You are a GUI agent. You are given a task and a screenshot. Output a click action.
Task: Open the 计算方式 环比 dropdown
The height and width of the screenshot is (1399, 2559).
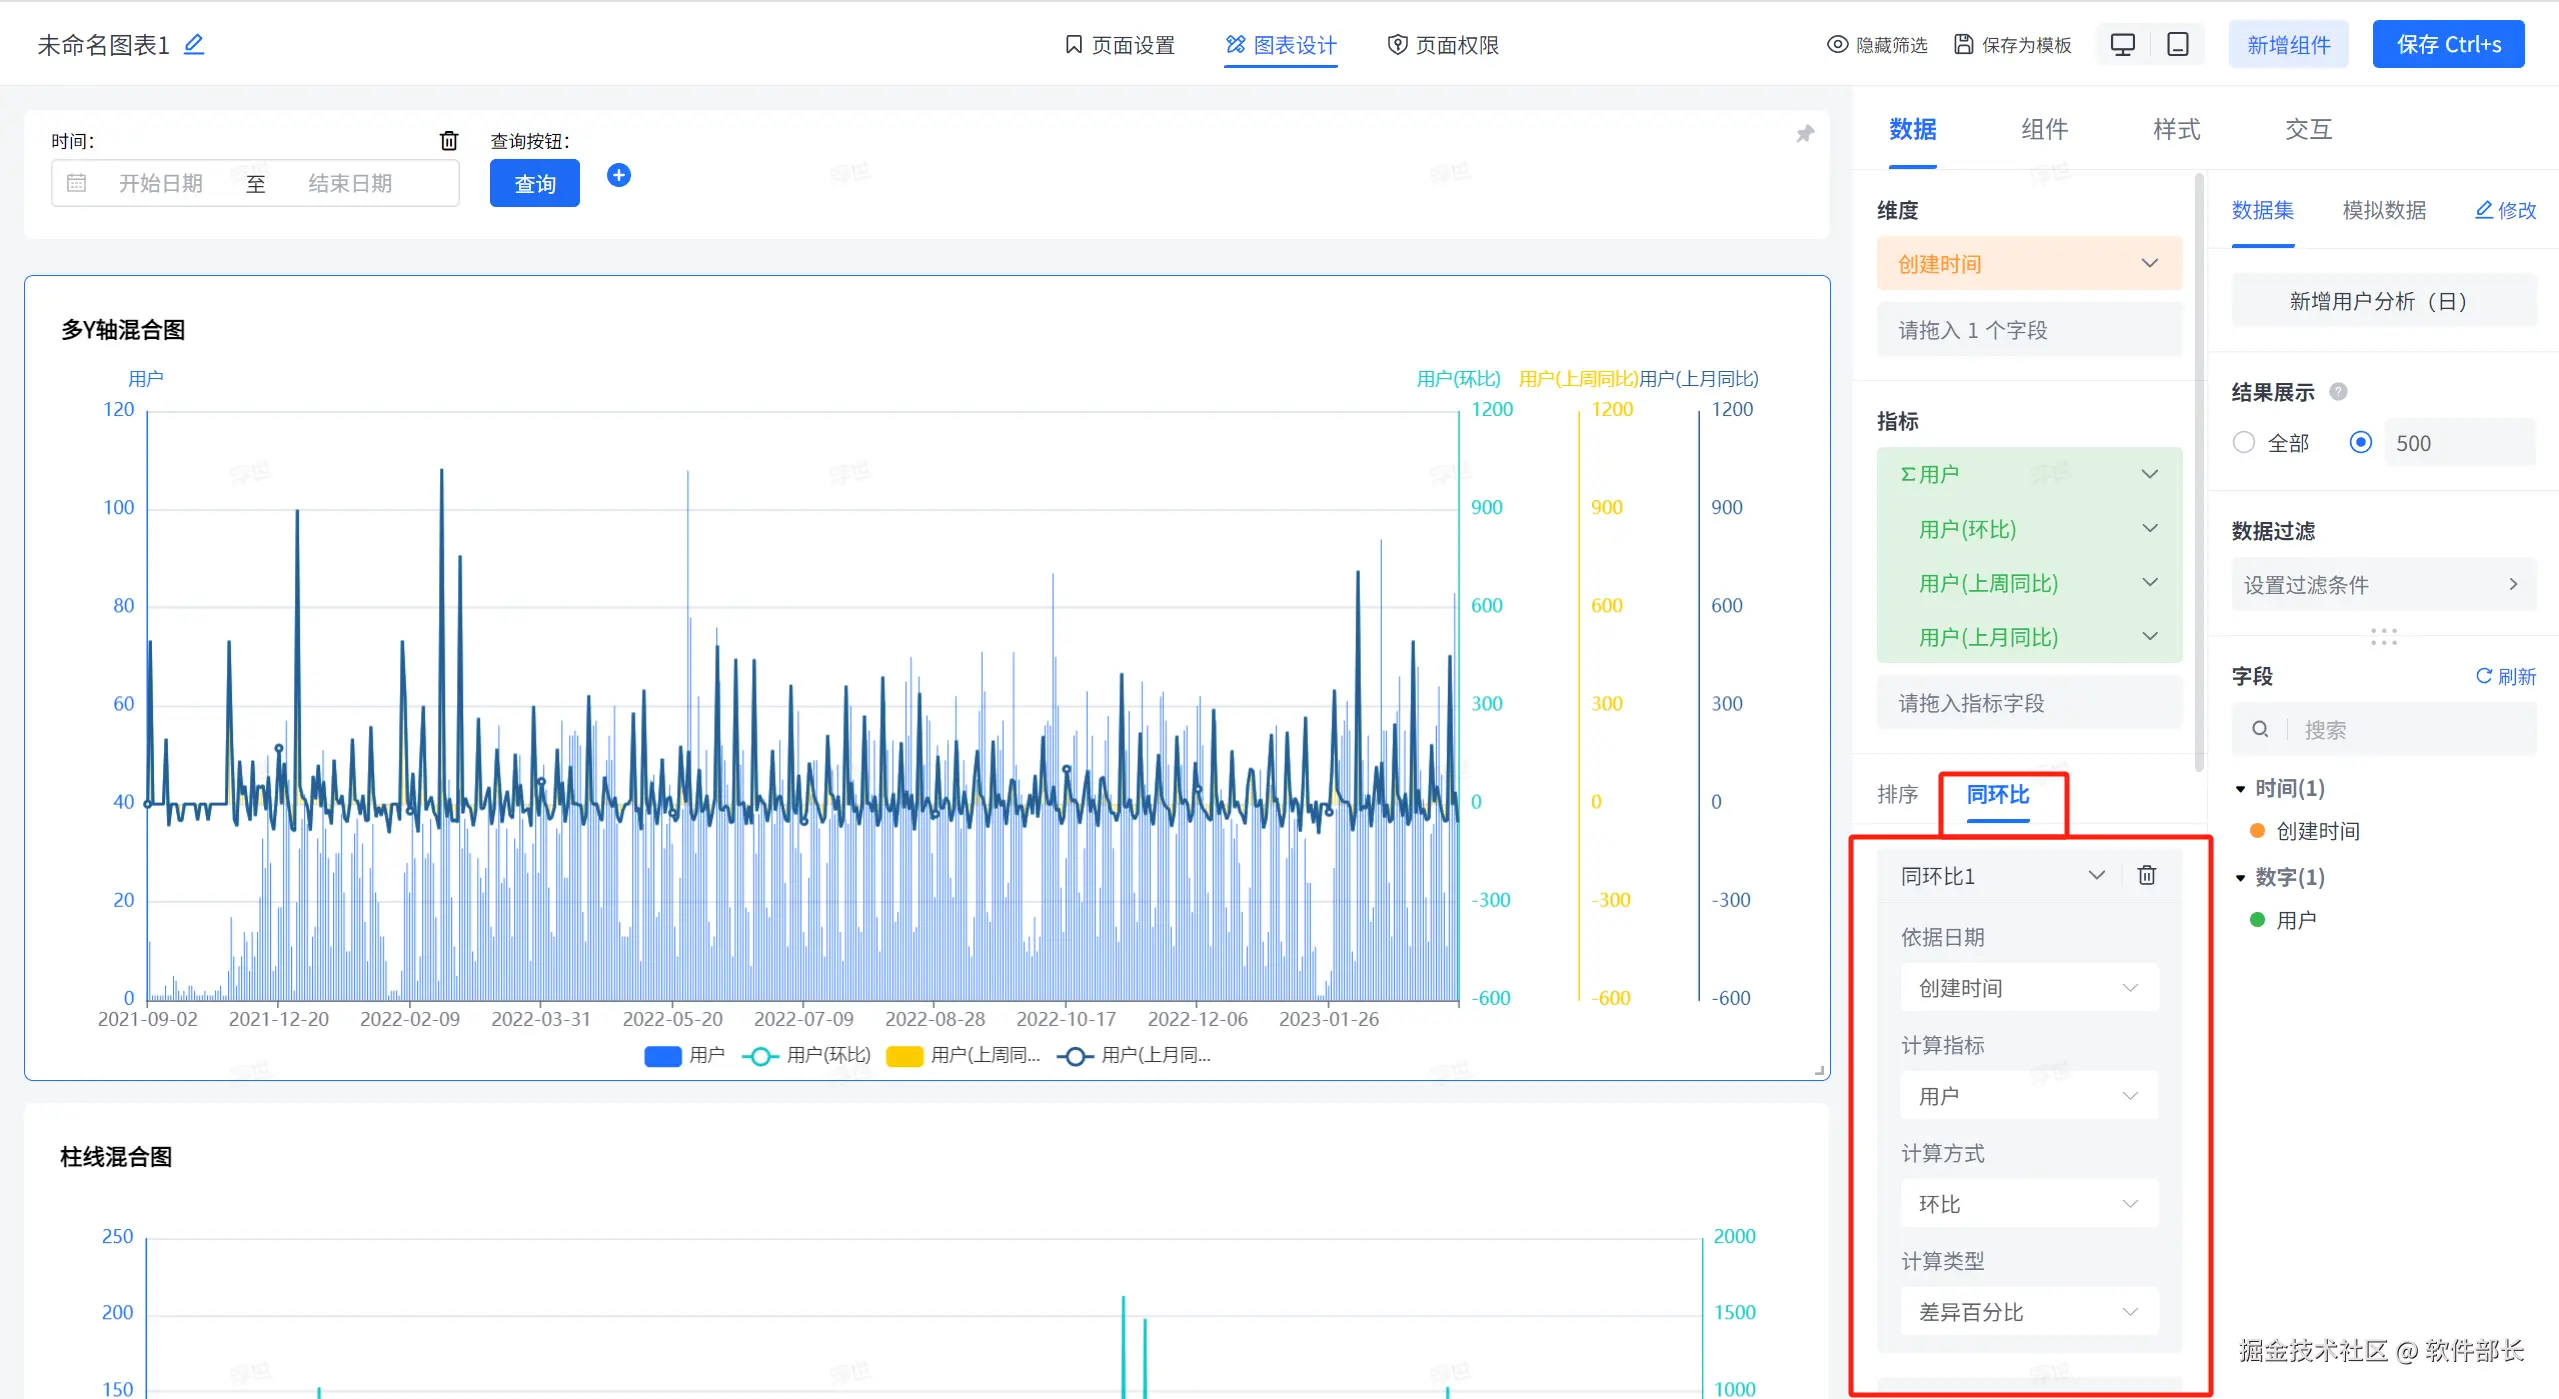pyautogui.click(x=2029, y=1204)
